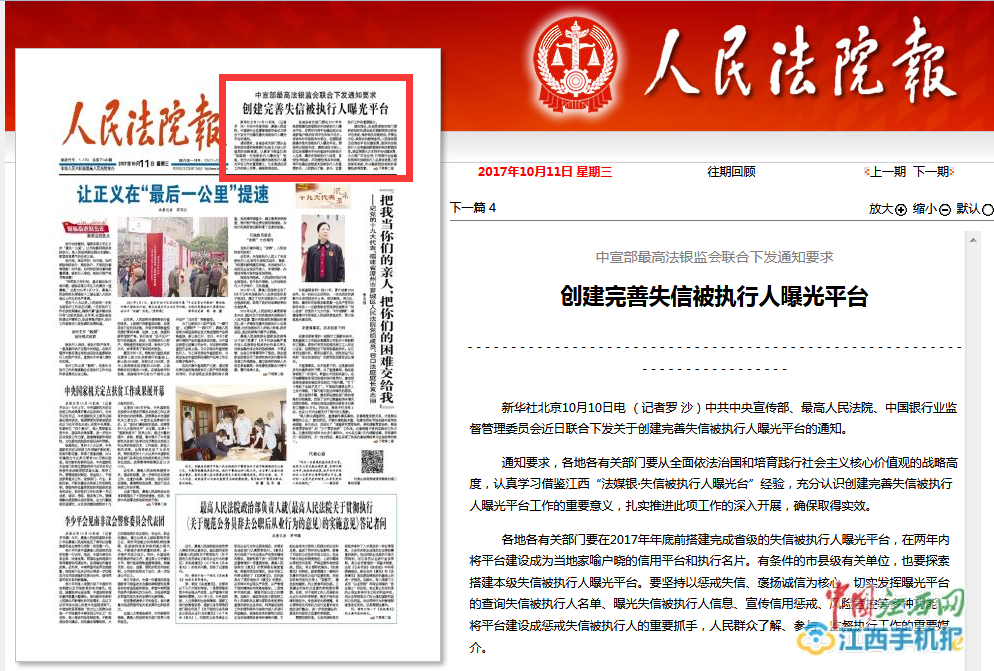Open the 李少平会见南非议会警察委员会代表团 story on the page
Image resolution: width=994 pixels, height=671 pixels.
[114, 521]
